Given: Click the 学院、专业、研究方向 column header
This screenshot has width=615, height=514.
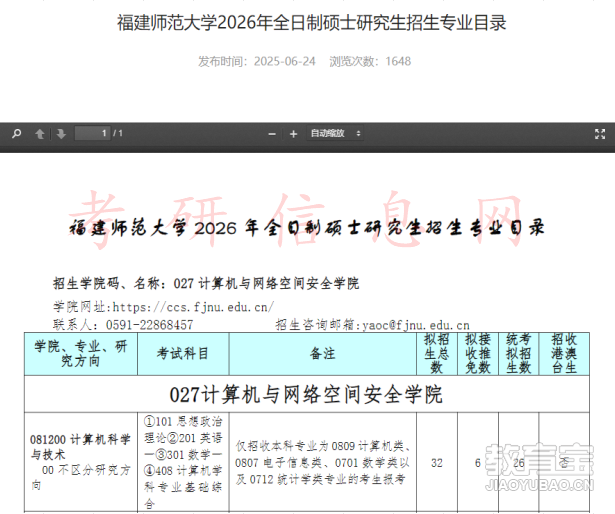Looking at the screenshot, I should point(81,354).
